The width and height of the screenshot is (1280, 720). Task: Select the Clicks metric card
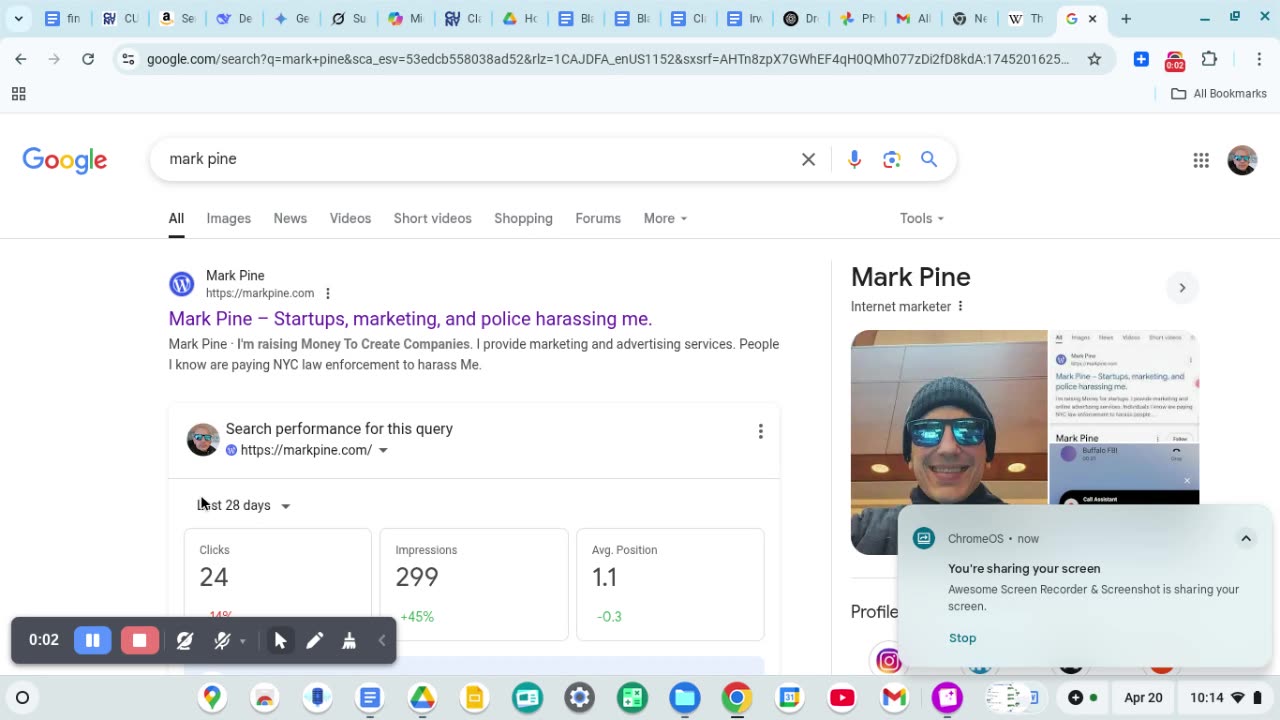(278, 584)
